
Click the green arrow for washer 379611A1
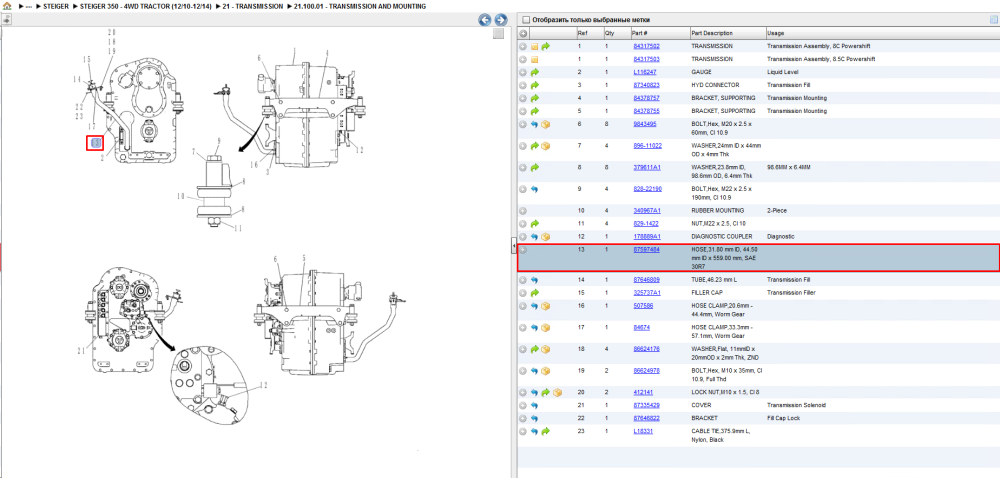click(x=535, y=168)
